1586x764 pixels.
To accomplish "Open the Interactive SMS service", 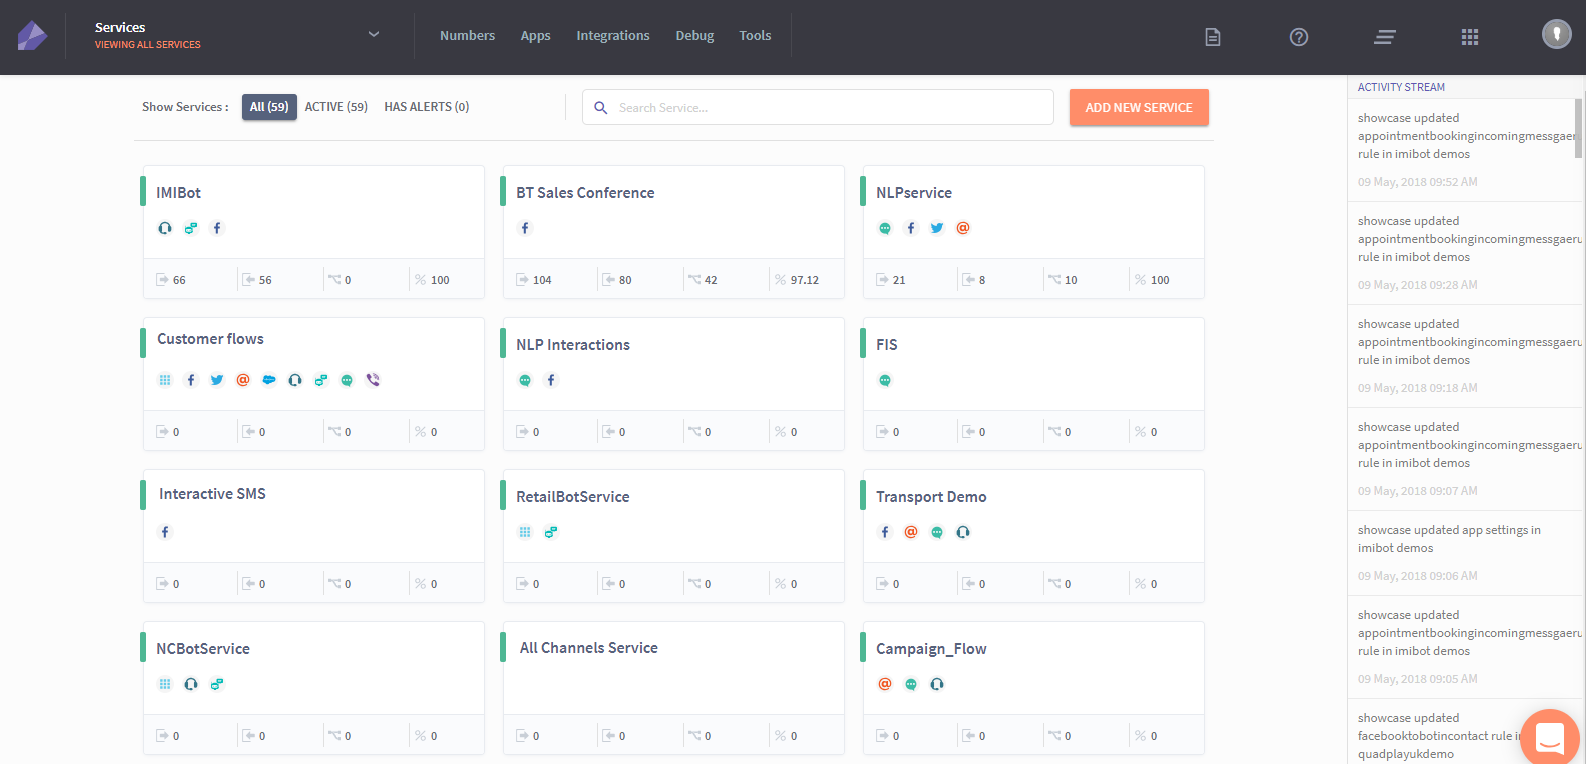I will click(212, 494).
